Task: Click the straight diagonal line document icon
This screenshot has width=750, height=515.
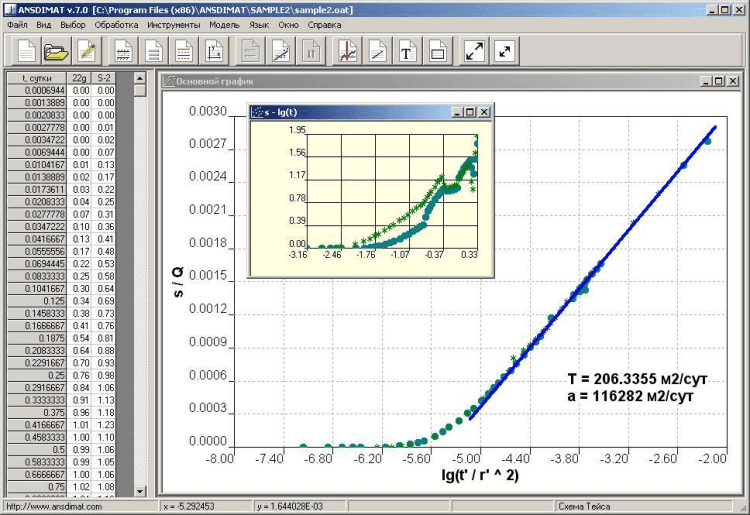Action: pyautogui.click(x=378, y=51)
